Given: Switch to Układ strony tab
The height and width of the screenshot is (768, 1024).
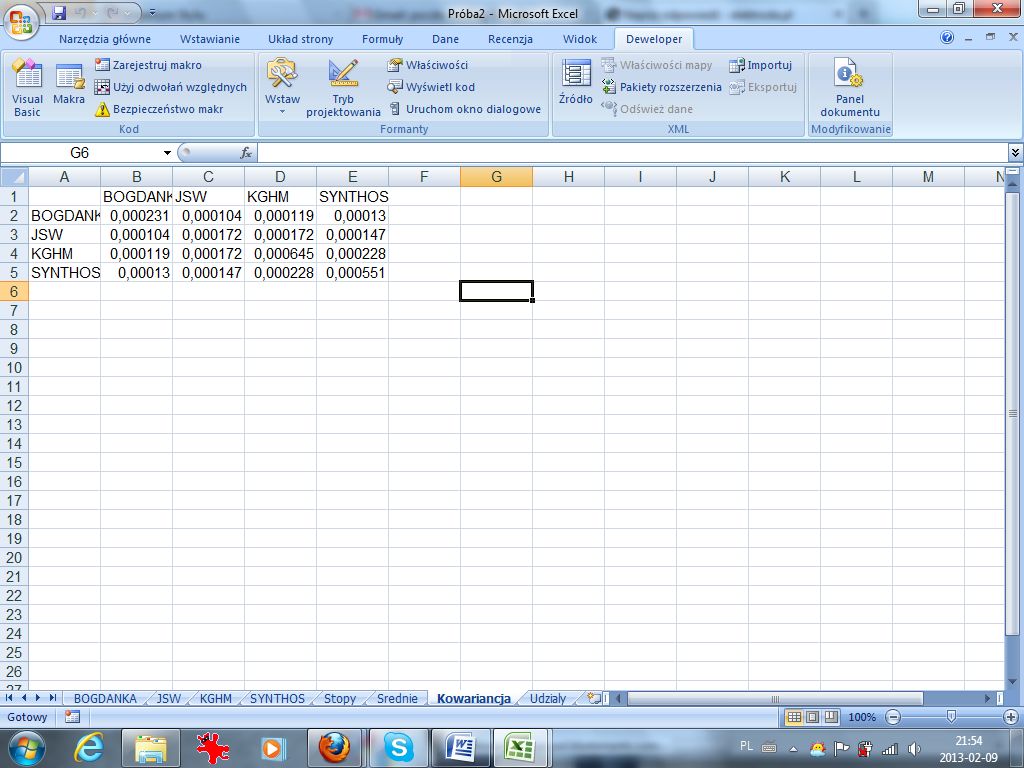Looking at the screenshot, I should pos(300,39).
